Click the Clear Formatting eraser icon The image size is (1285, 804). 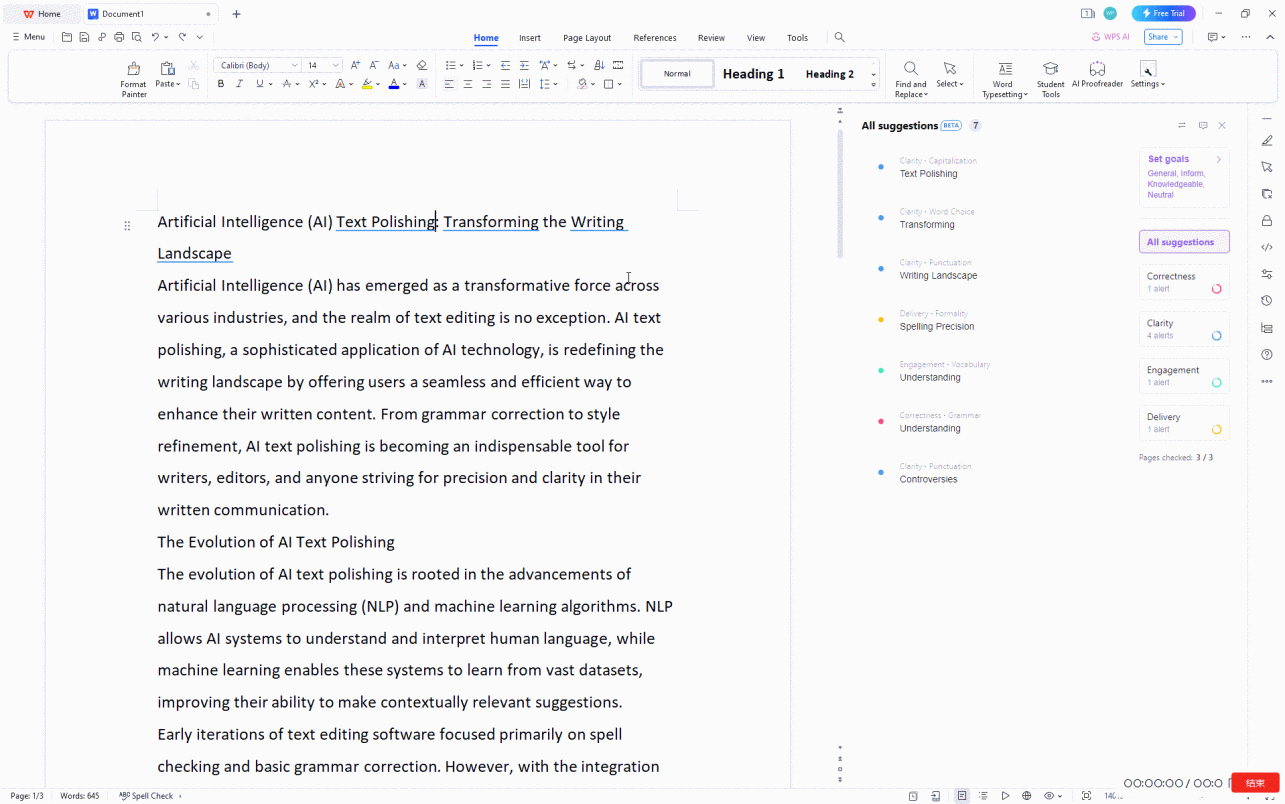pos(421,65)
